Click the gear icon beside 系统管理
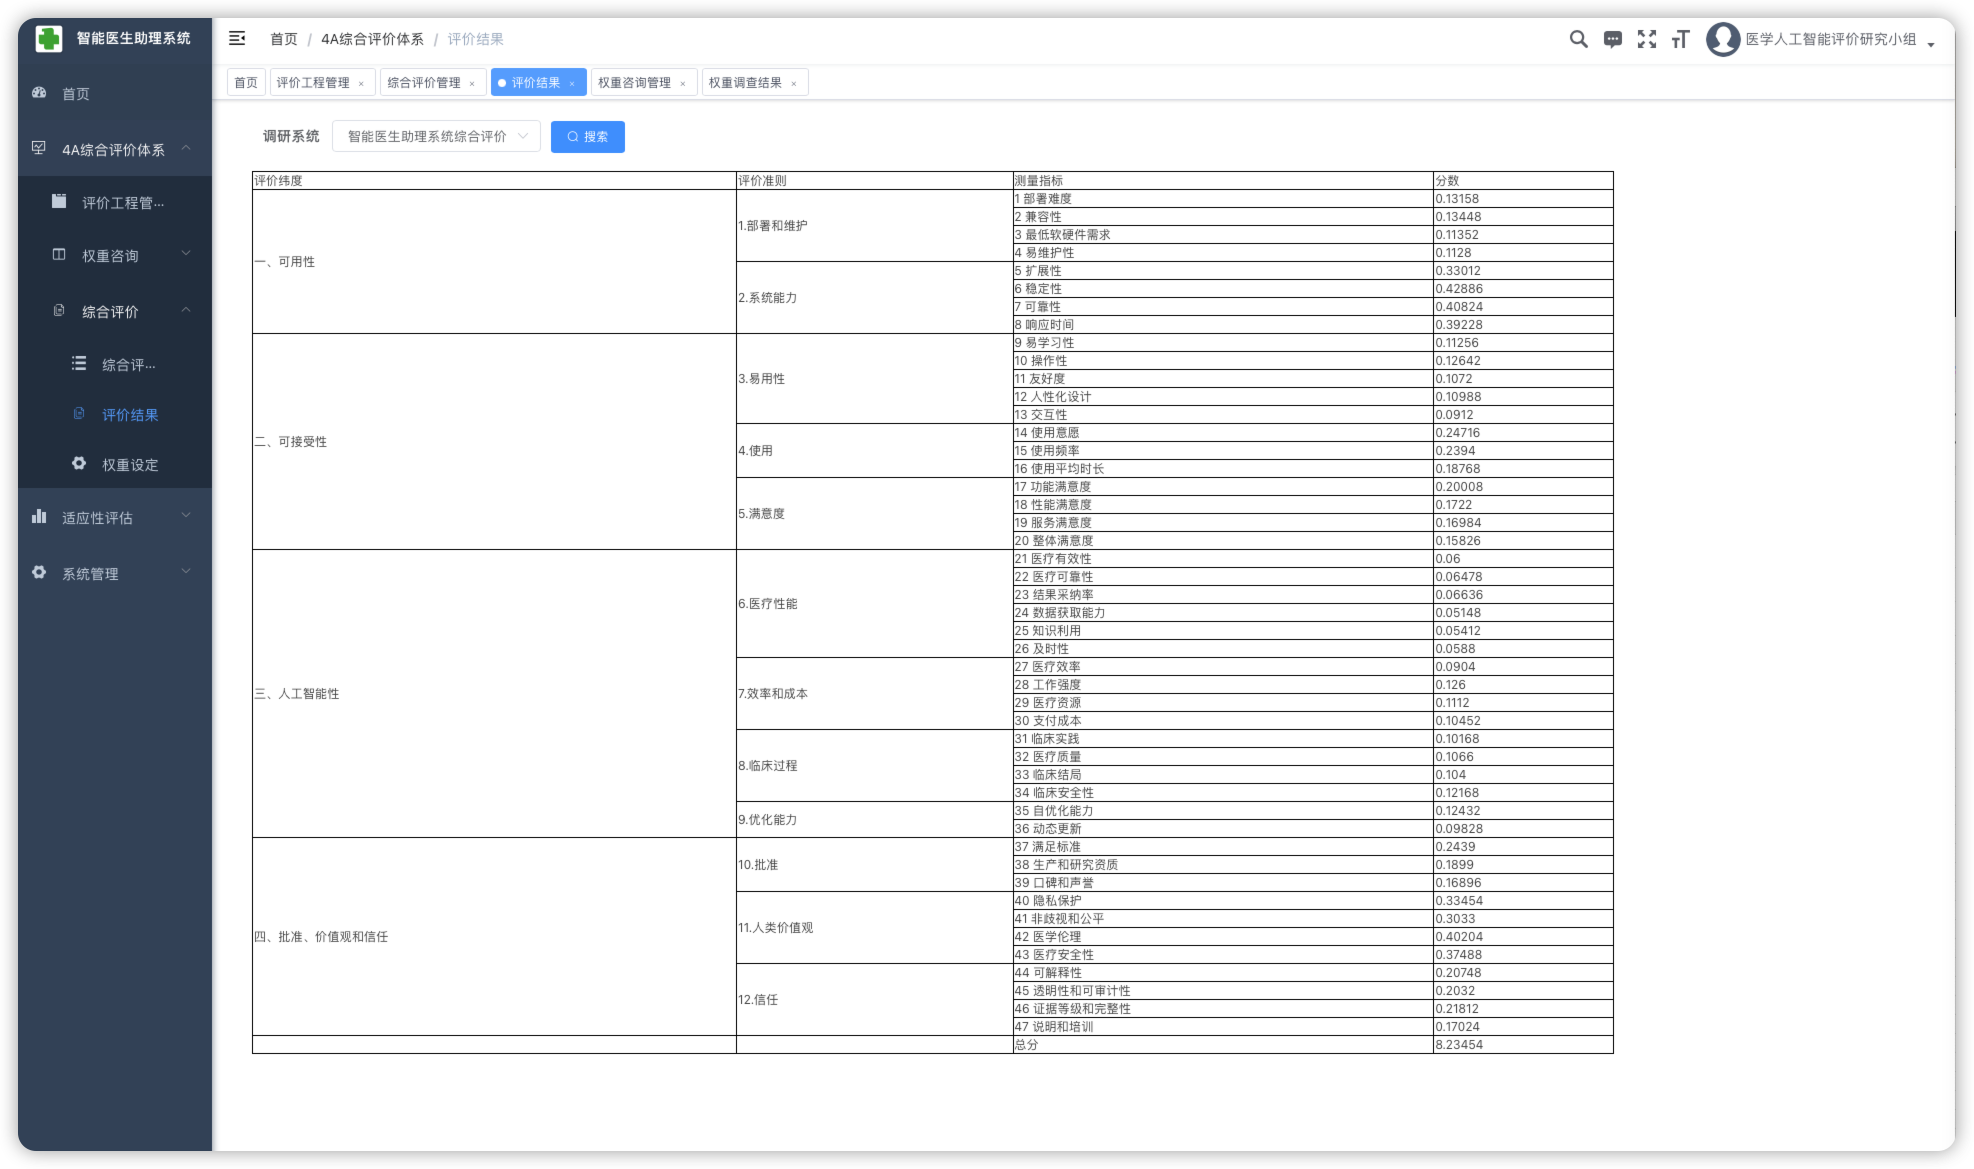The width and height of the screenshot is (1974, 1169). pos(39,573)
